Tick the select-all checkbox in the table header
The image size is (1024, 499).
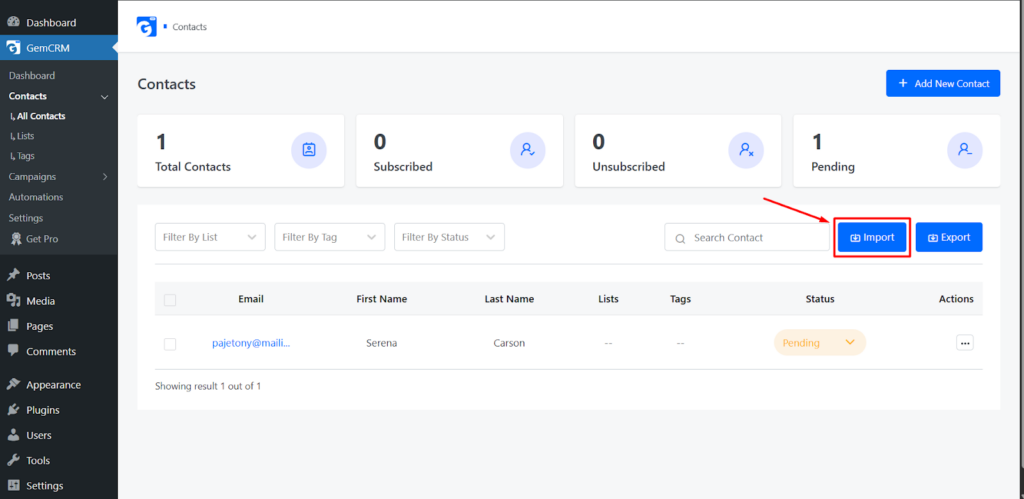tap(170, 300)
